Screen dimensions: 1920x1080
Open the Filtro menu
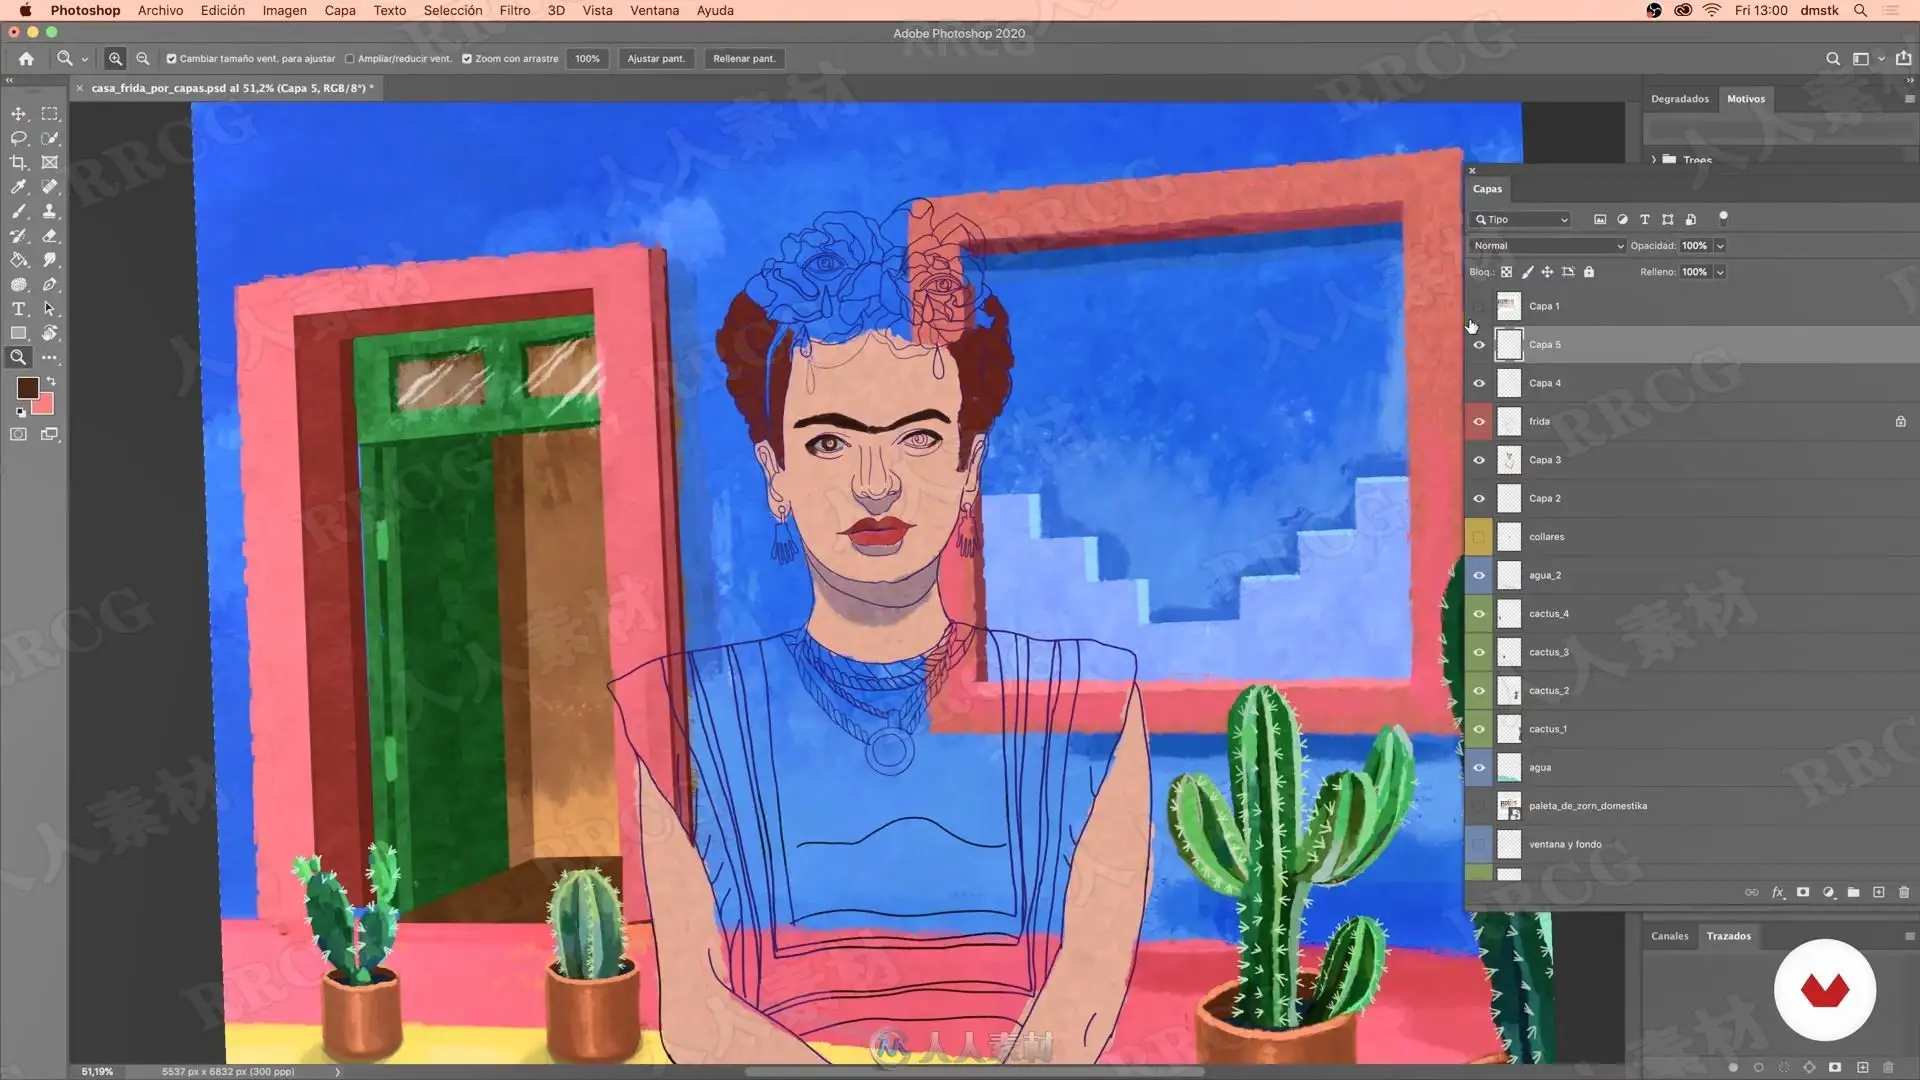tap(514, 10)
